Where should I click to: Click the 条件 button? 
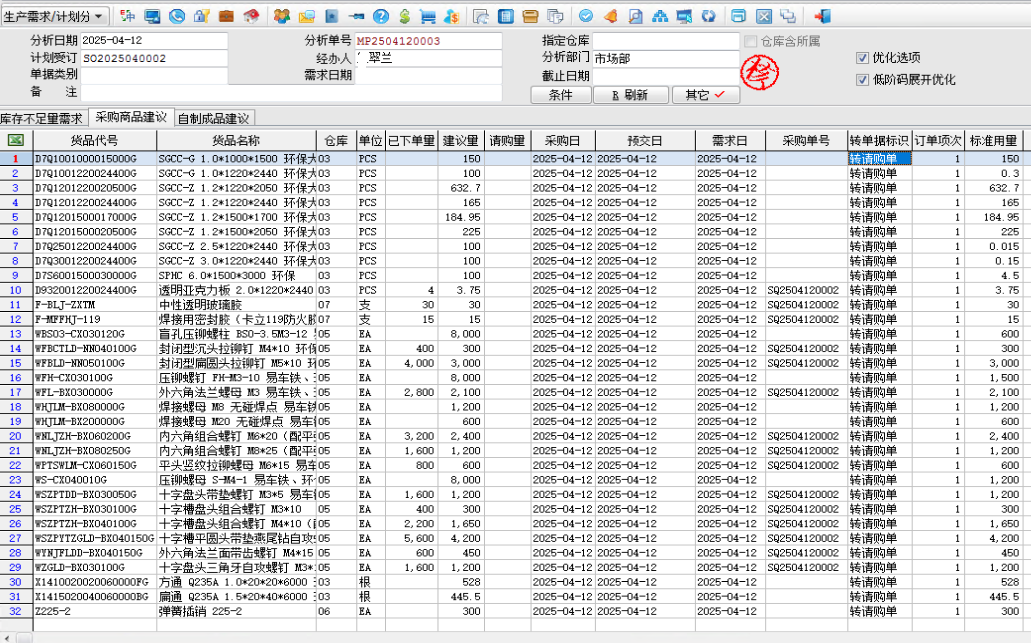pos(561,95)
